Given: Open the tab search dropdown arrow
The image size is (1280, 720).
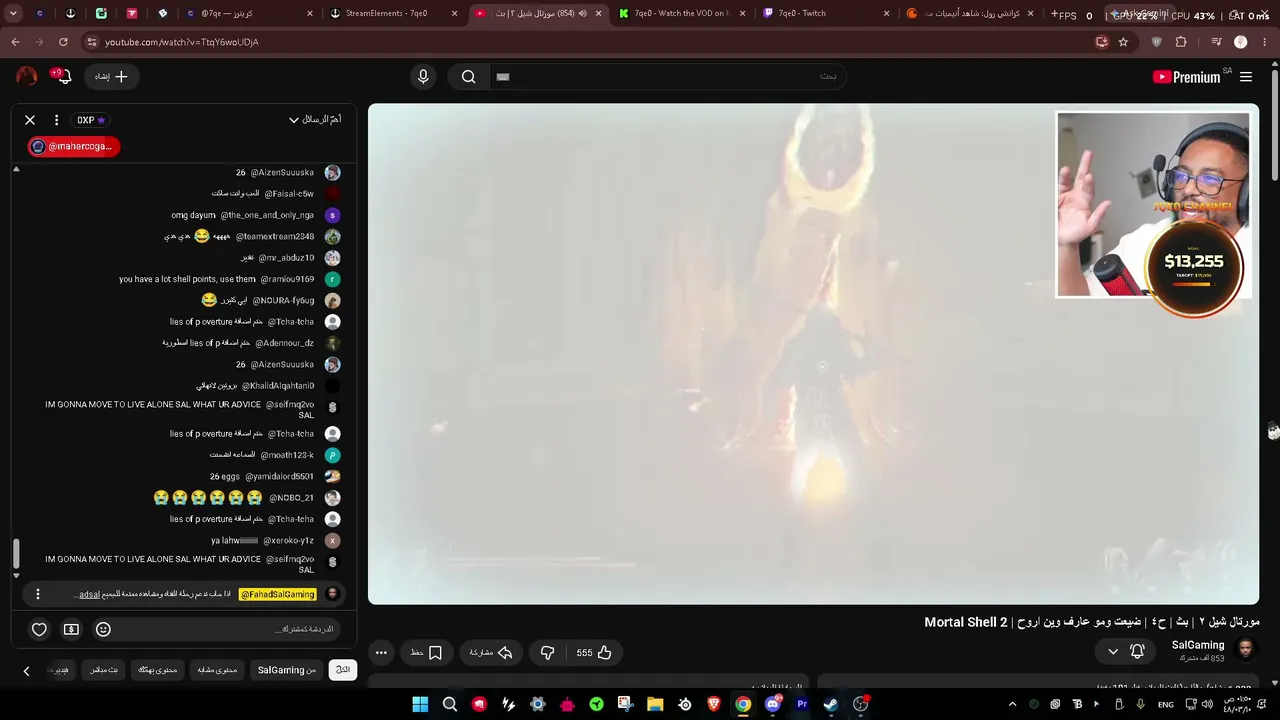Looking at the screenshot, I should (13, 14).
